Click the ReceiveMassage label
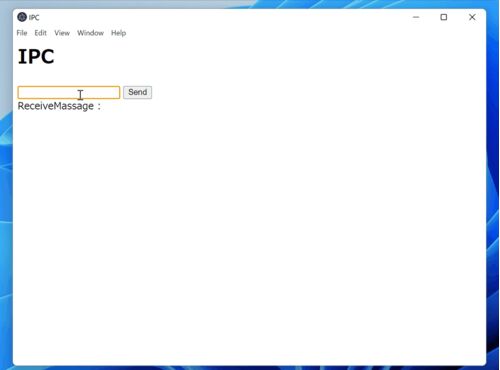Image resolution: width=500 pixels, height=370 pixels. coord(59,106)
